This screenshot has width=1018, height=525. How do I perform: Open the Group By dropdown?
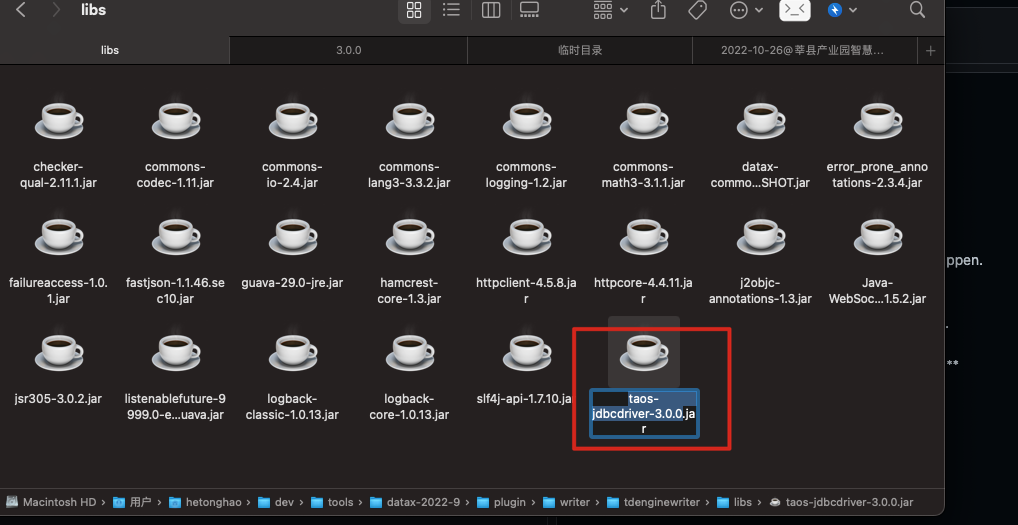coord(610,10)
